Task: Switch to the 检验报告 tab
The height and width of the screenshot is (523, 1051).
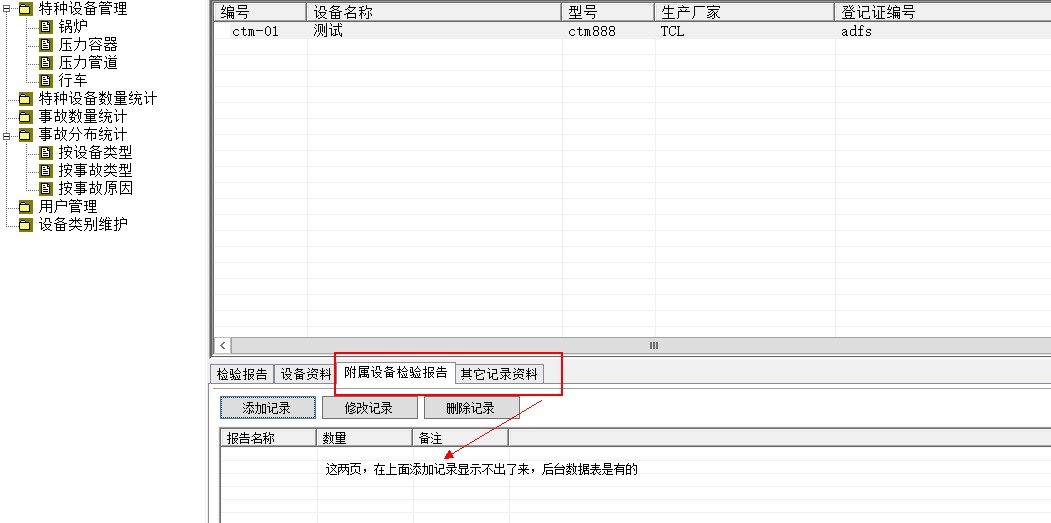Action: tap(242, 374)
